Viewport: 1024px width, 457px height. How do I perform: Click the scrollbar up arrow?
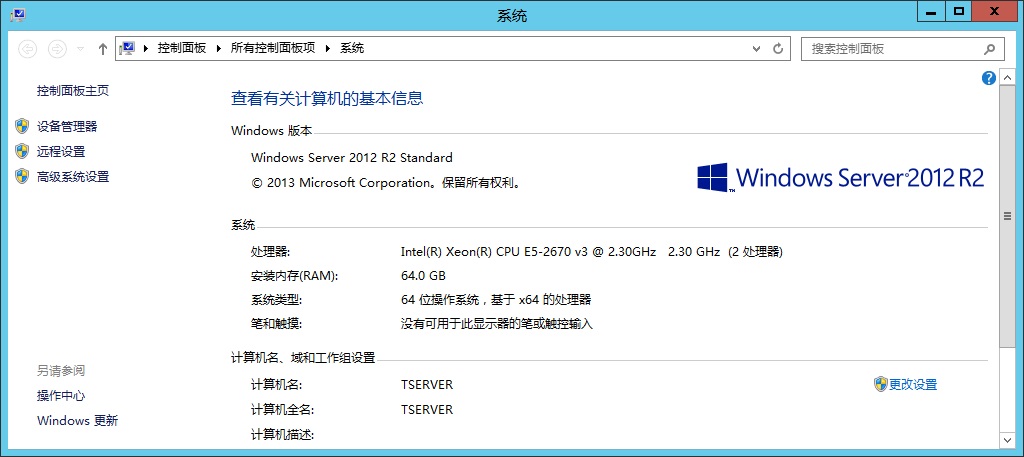pos(1008,77)
